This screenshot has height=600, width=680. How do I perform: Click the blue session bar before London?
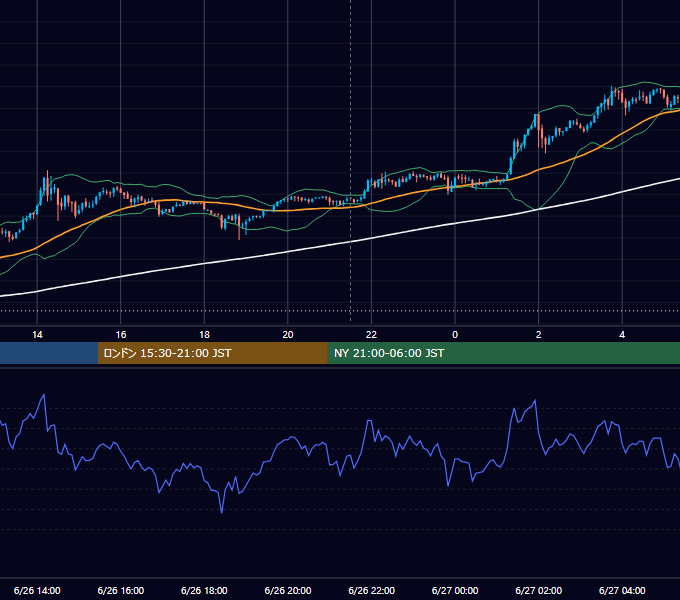(49, 353)
